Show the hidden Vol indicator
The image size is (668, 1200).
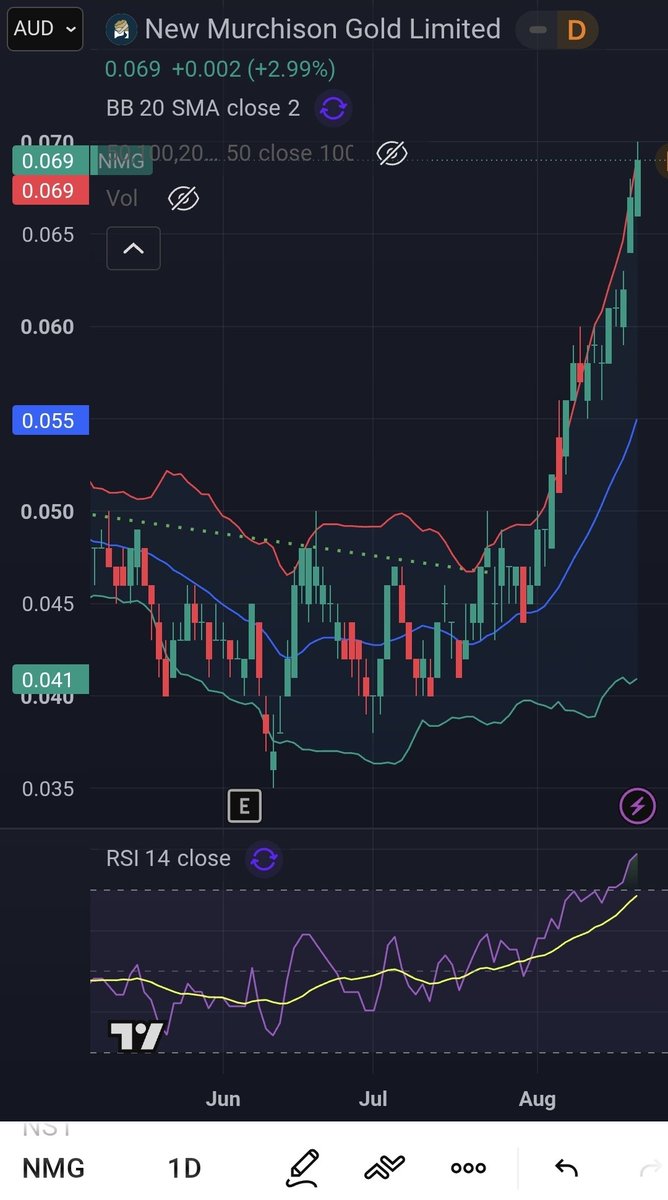183,198
